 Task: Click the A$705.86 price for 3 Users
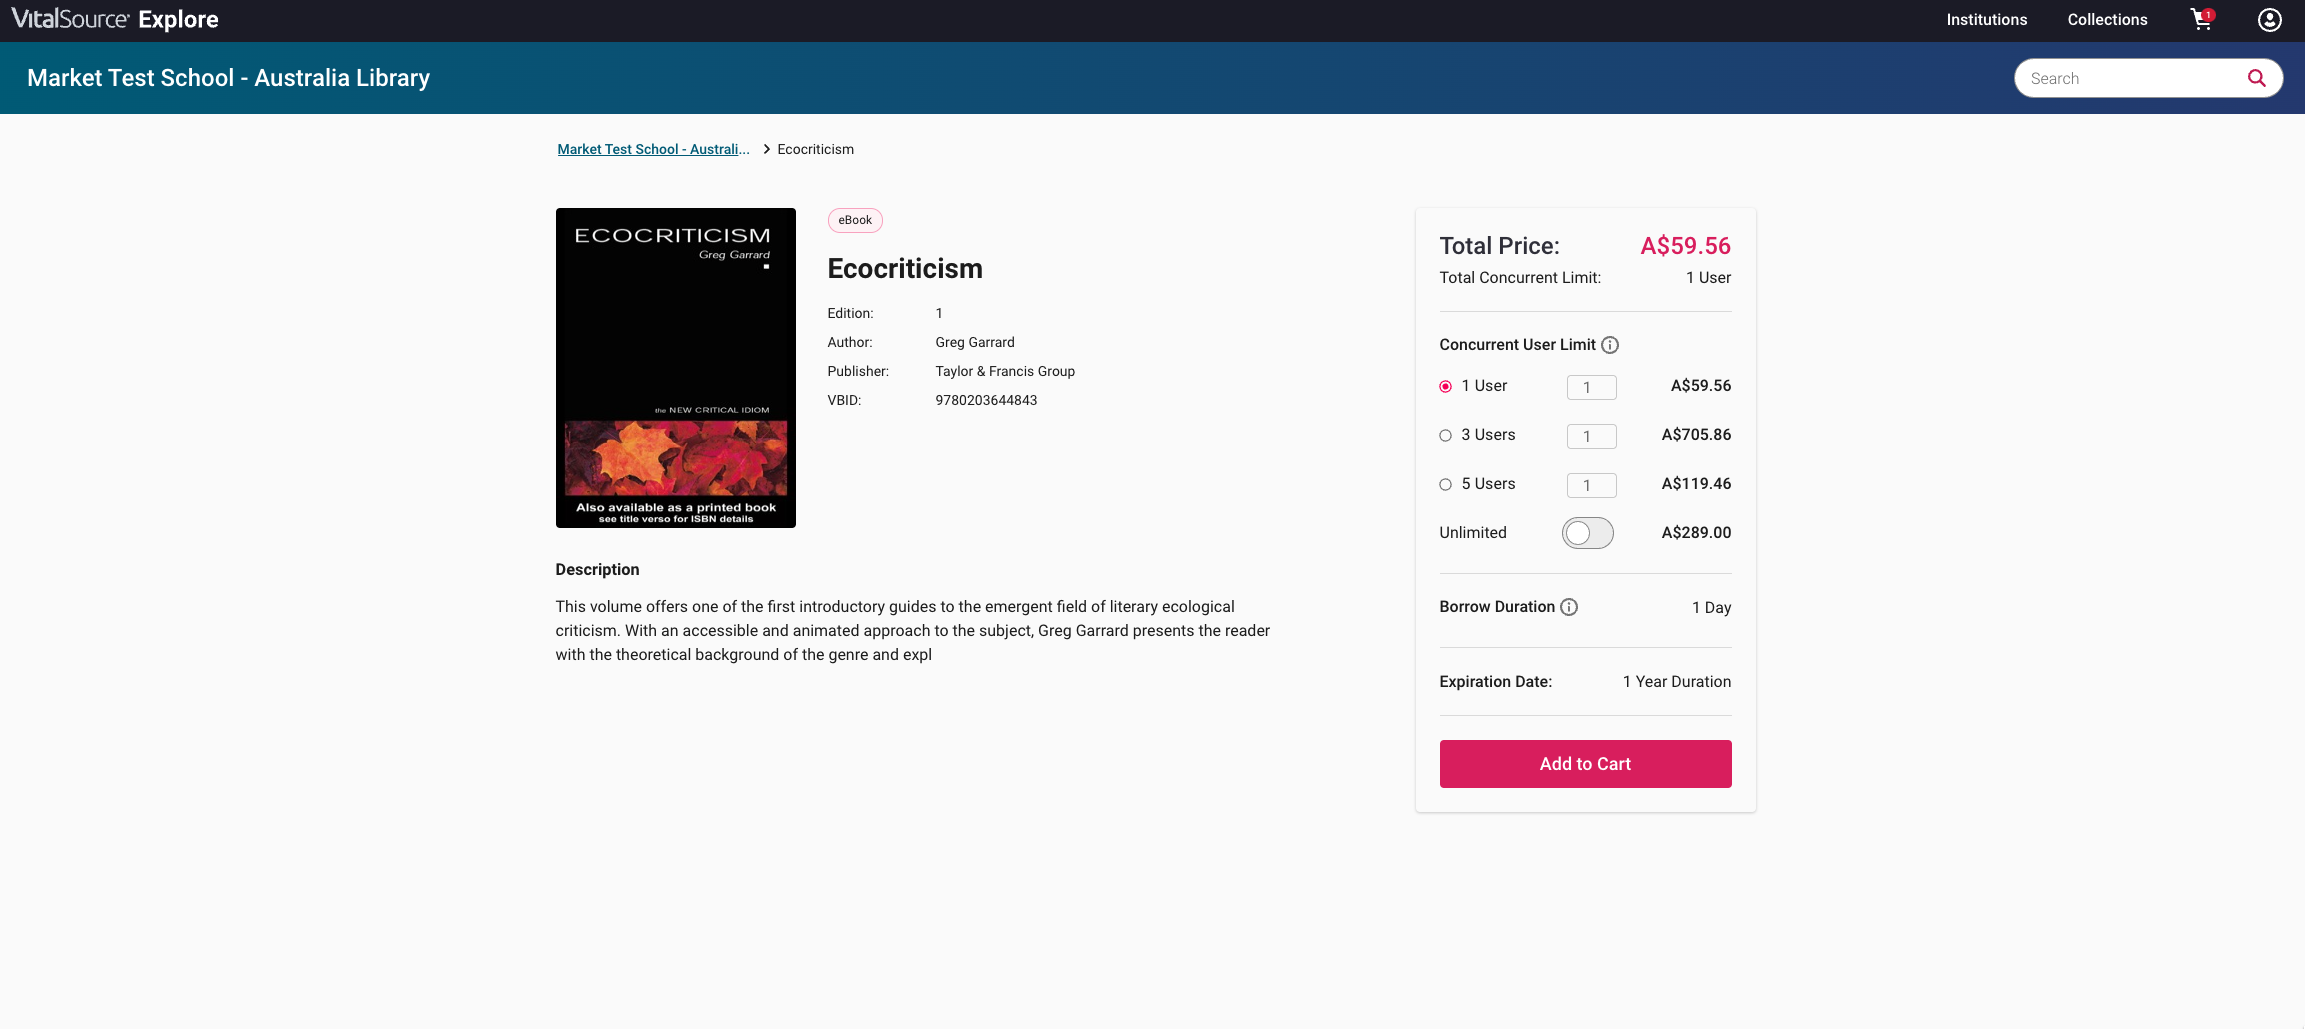(x=1696, y=435)
